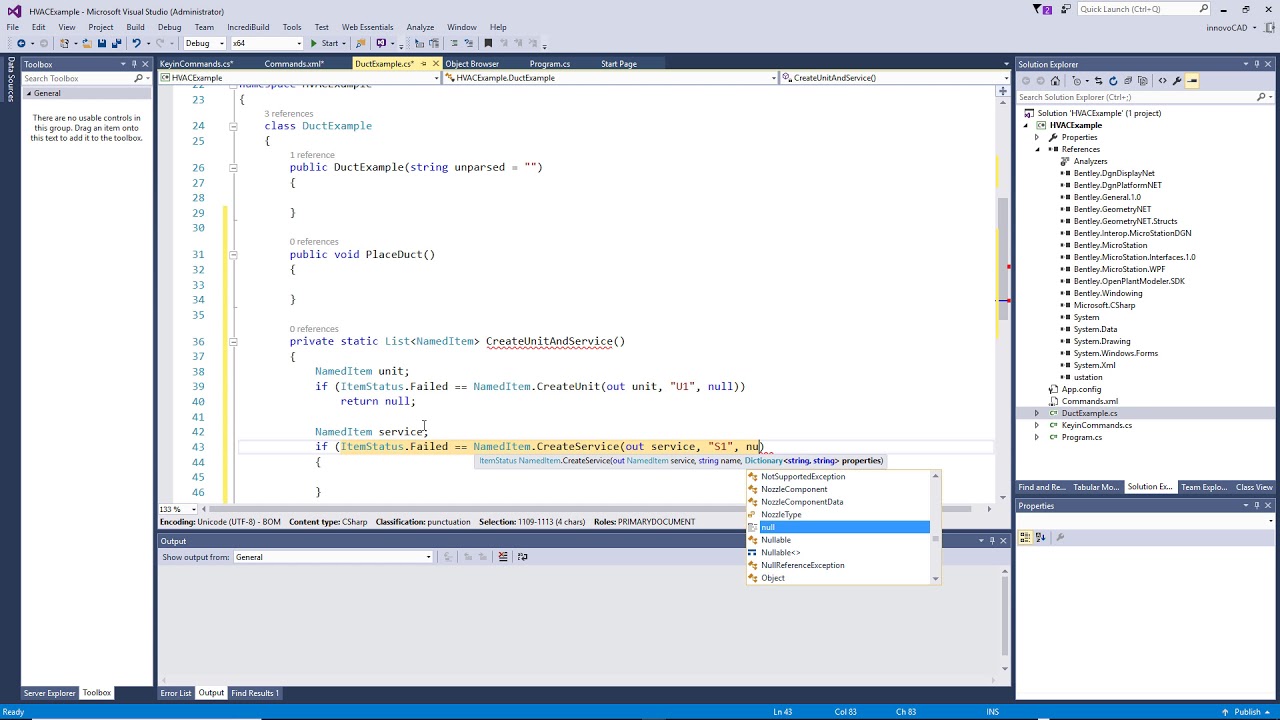This screenshot has height=720, width=1280.
Task: Click the highlighted Preview Selected Items icon
Action: 1192,81
